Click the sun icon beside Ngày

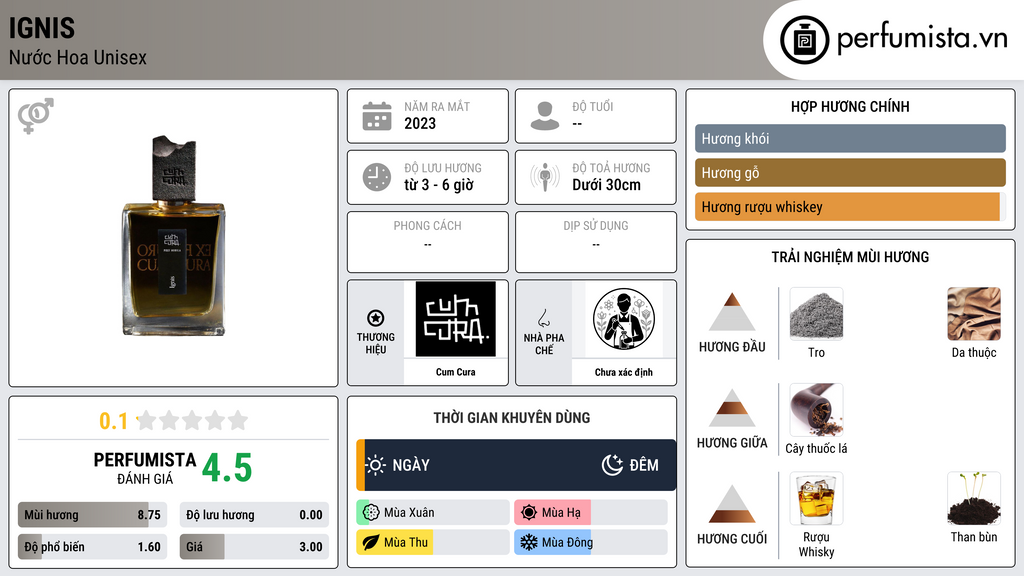[x=376, y=465]
